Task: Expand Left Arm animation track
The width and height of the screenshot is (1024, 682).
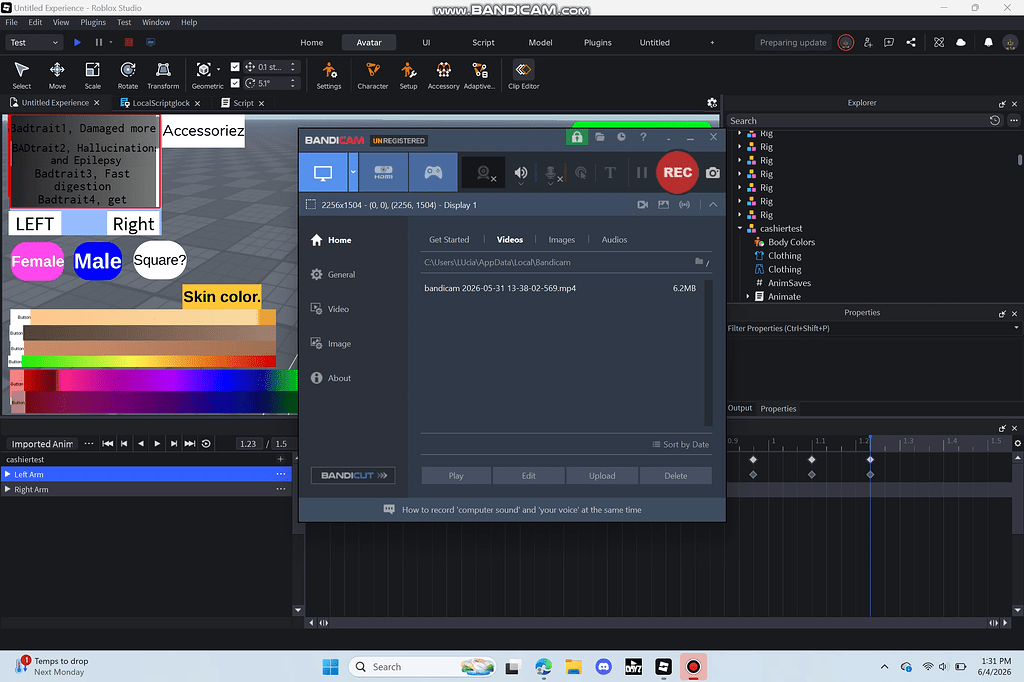Action: tap(8, 474)
